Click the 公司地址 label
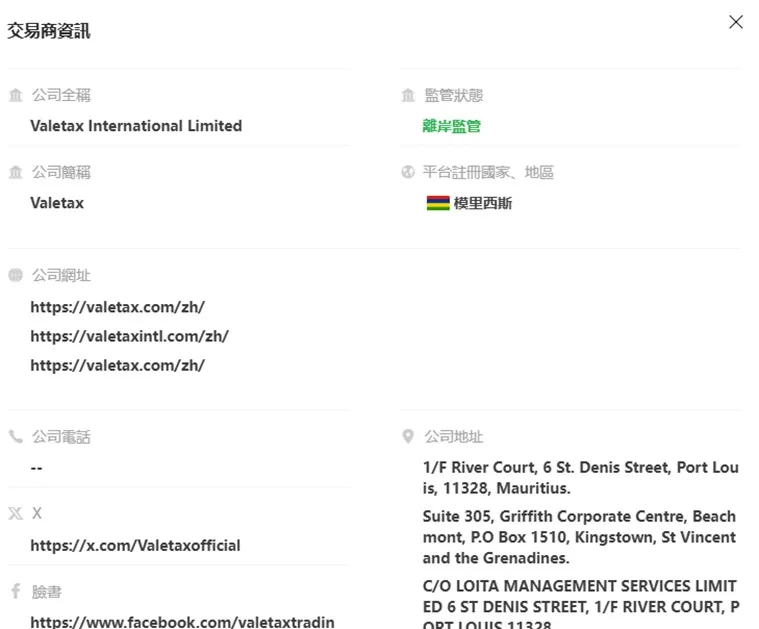The height and width of the screenshot is (629, 759). (454, 436)
